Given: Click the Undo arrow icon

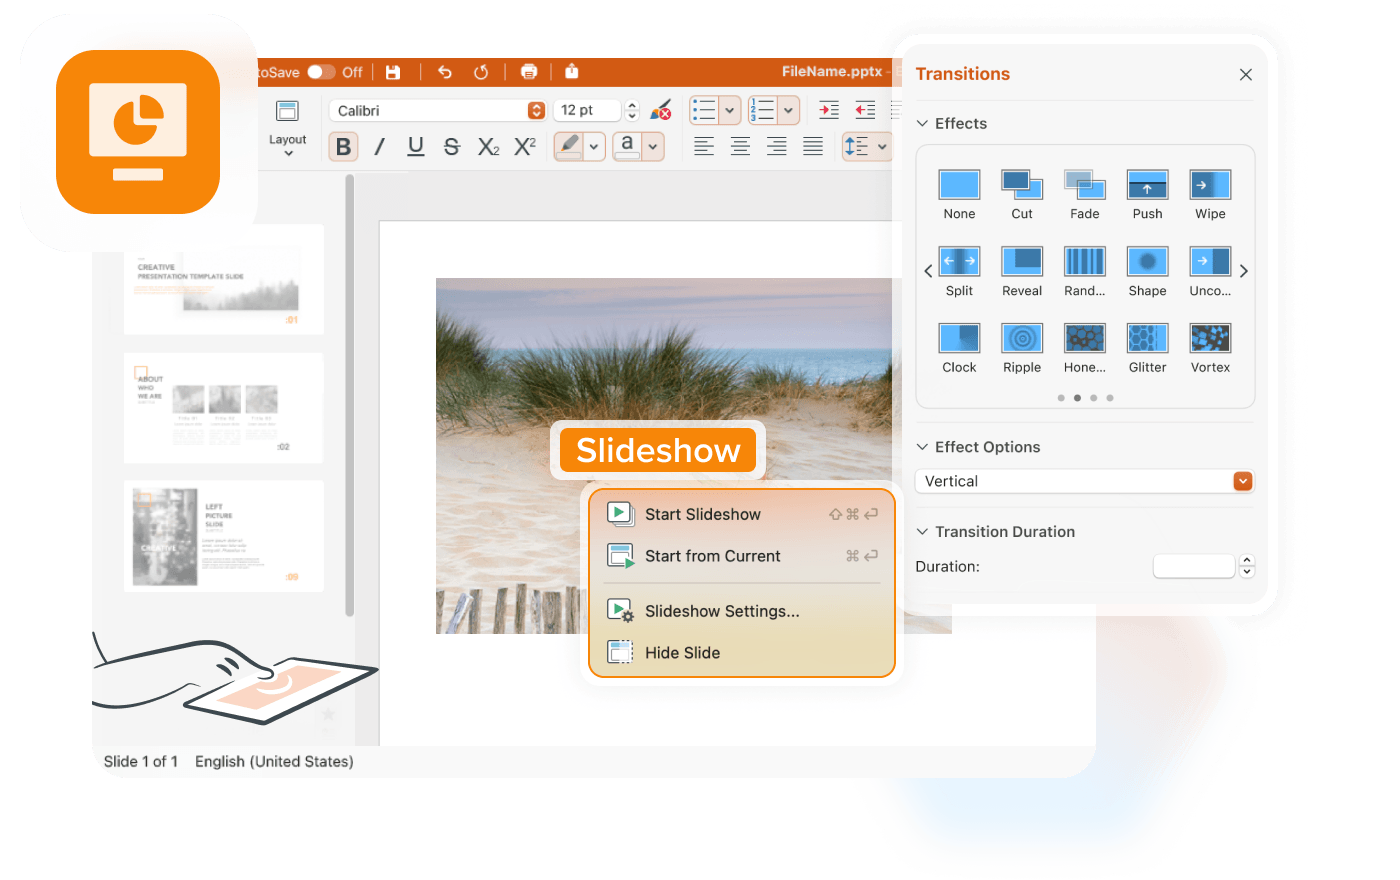Looking at the screenshot, I should pos(445,72).
